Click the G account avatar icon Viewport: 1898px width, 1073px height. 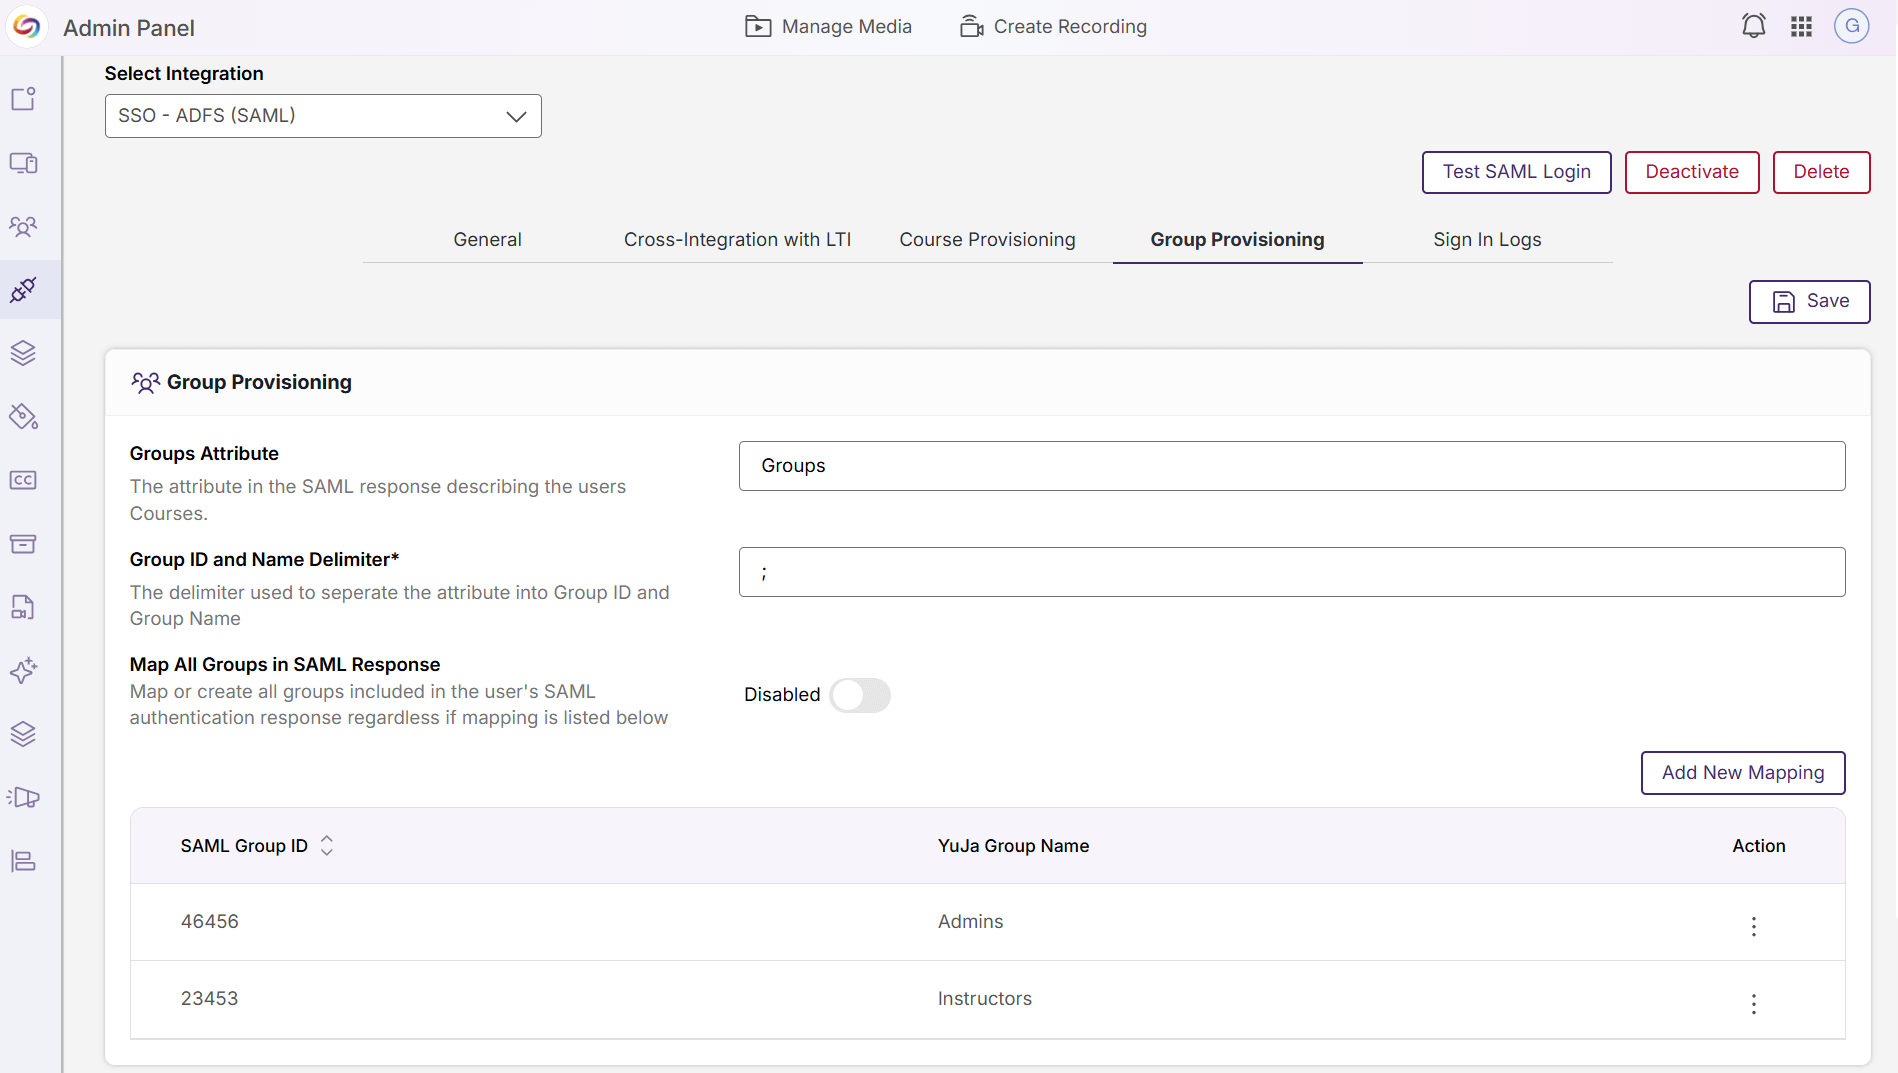coord(1852,26)
